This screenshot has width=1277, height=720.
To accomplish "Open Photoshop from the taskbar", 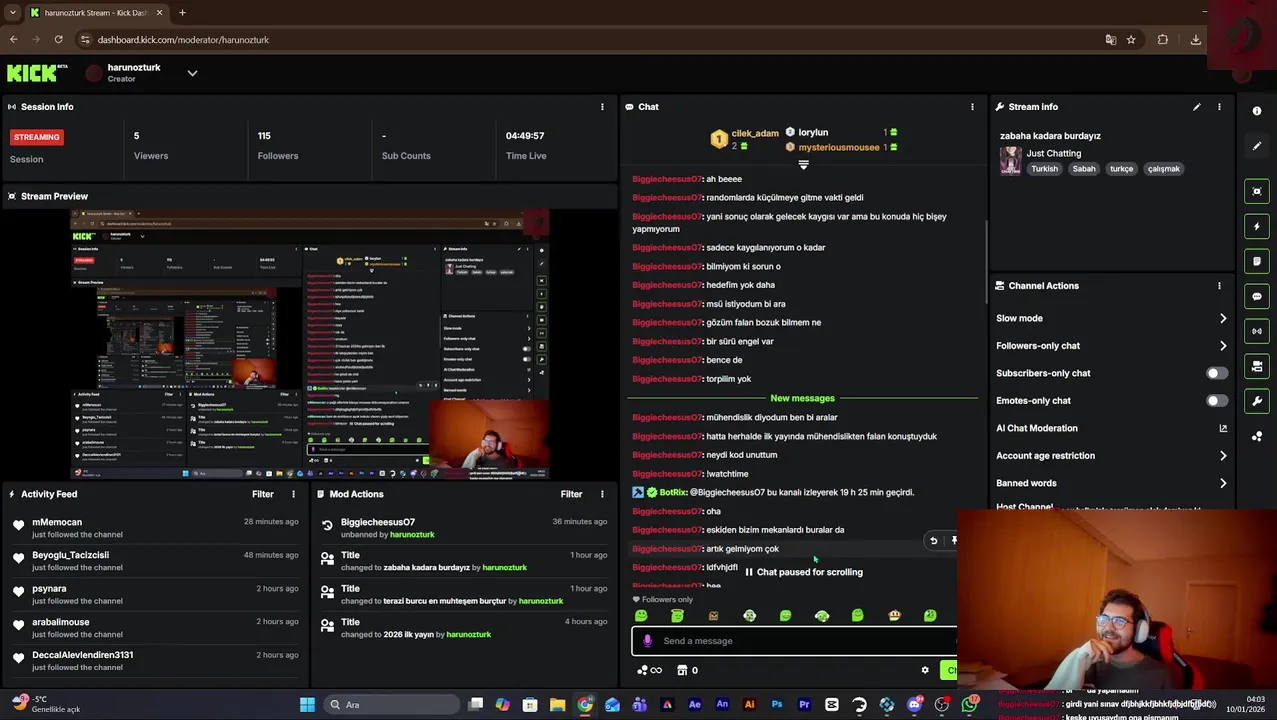I will (x=777, y=705).
